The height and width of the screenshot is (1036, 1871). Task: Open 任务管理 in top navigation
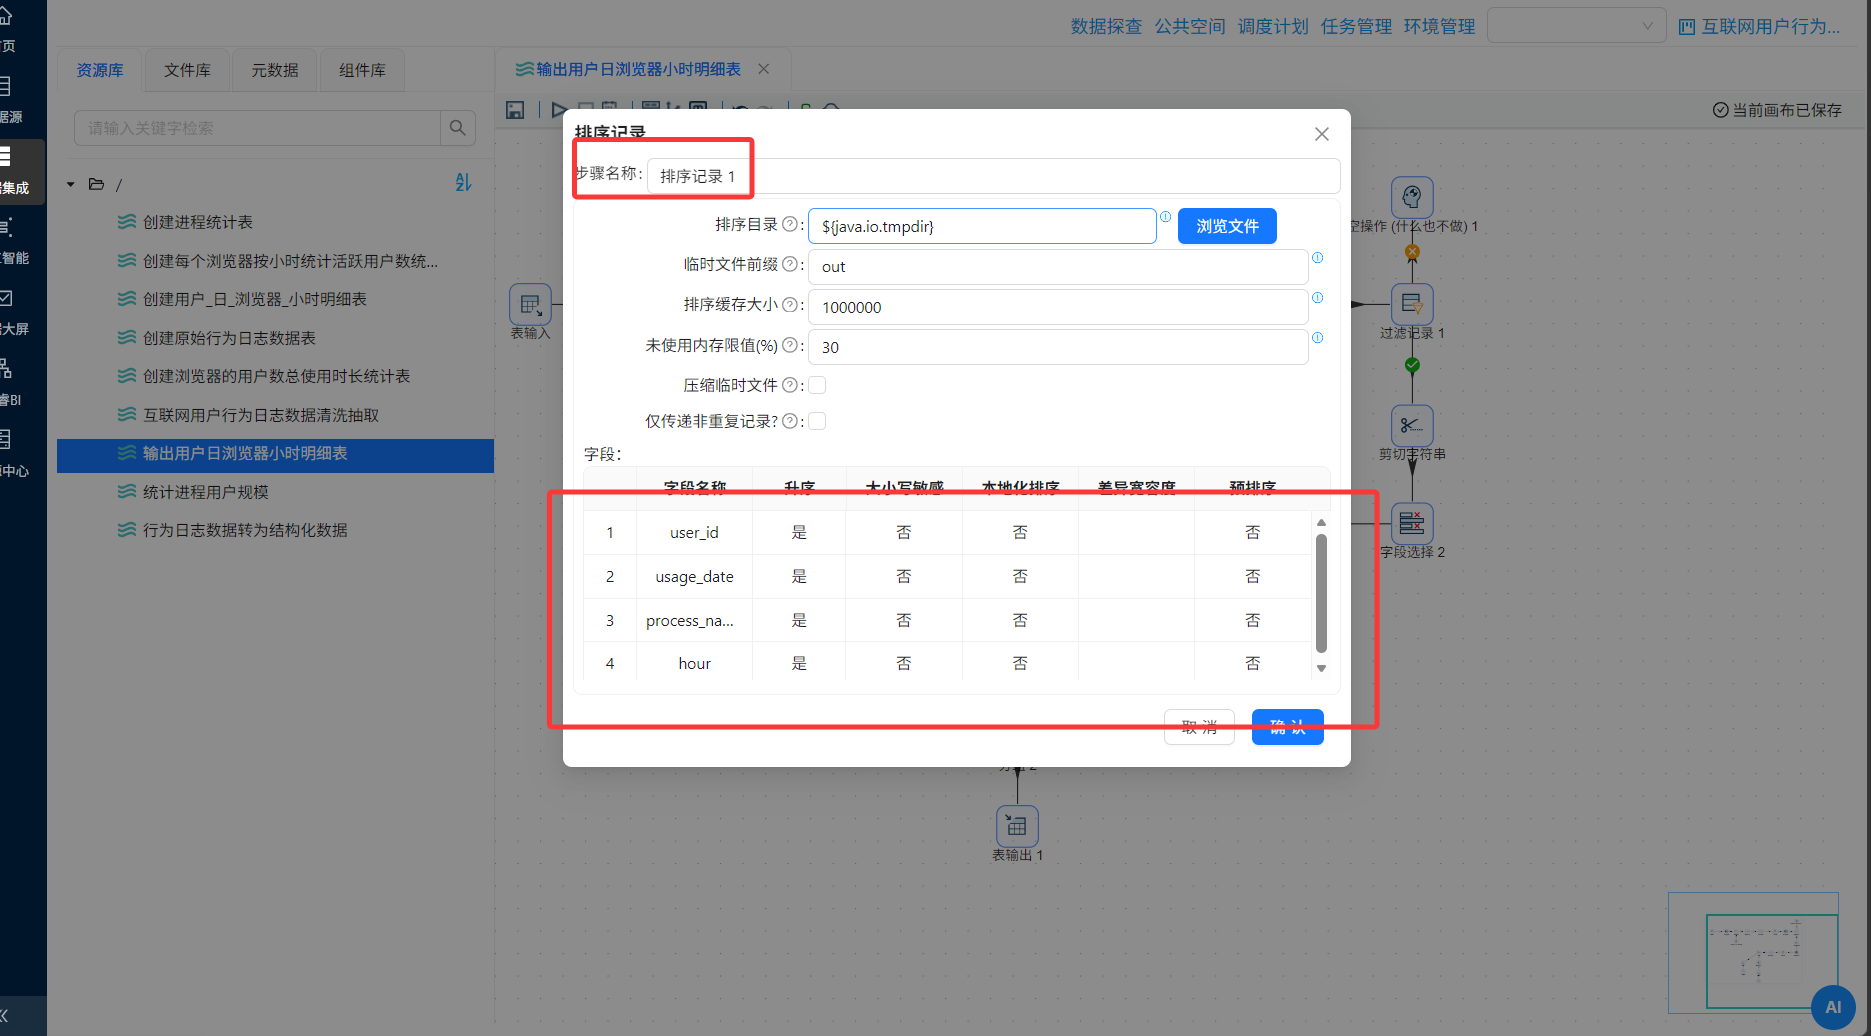[1356, 27]
